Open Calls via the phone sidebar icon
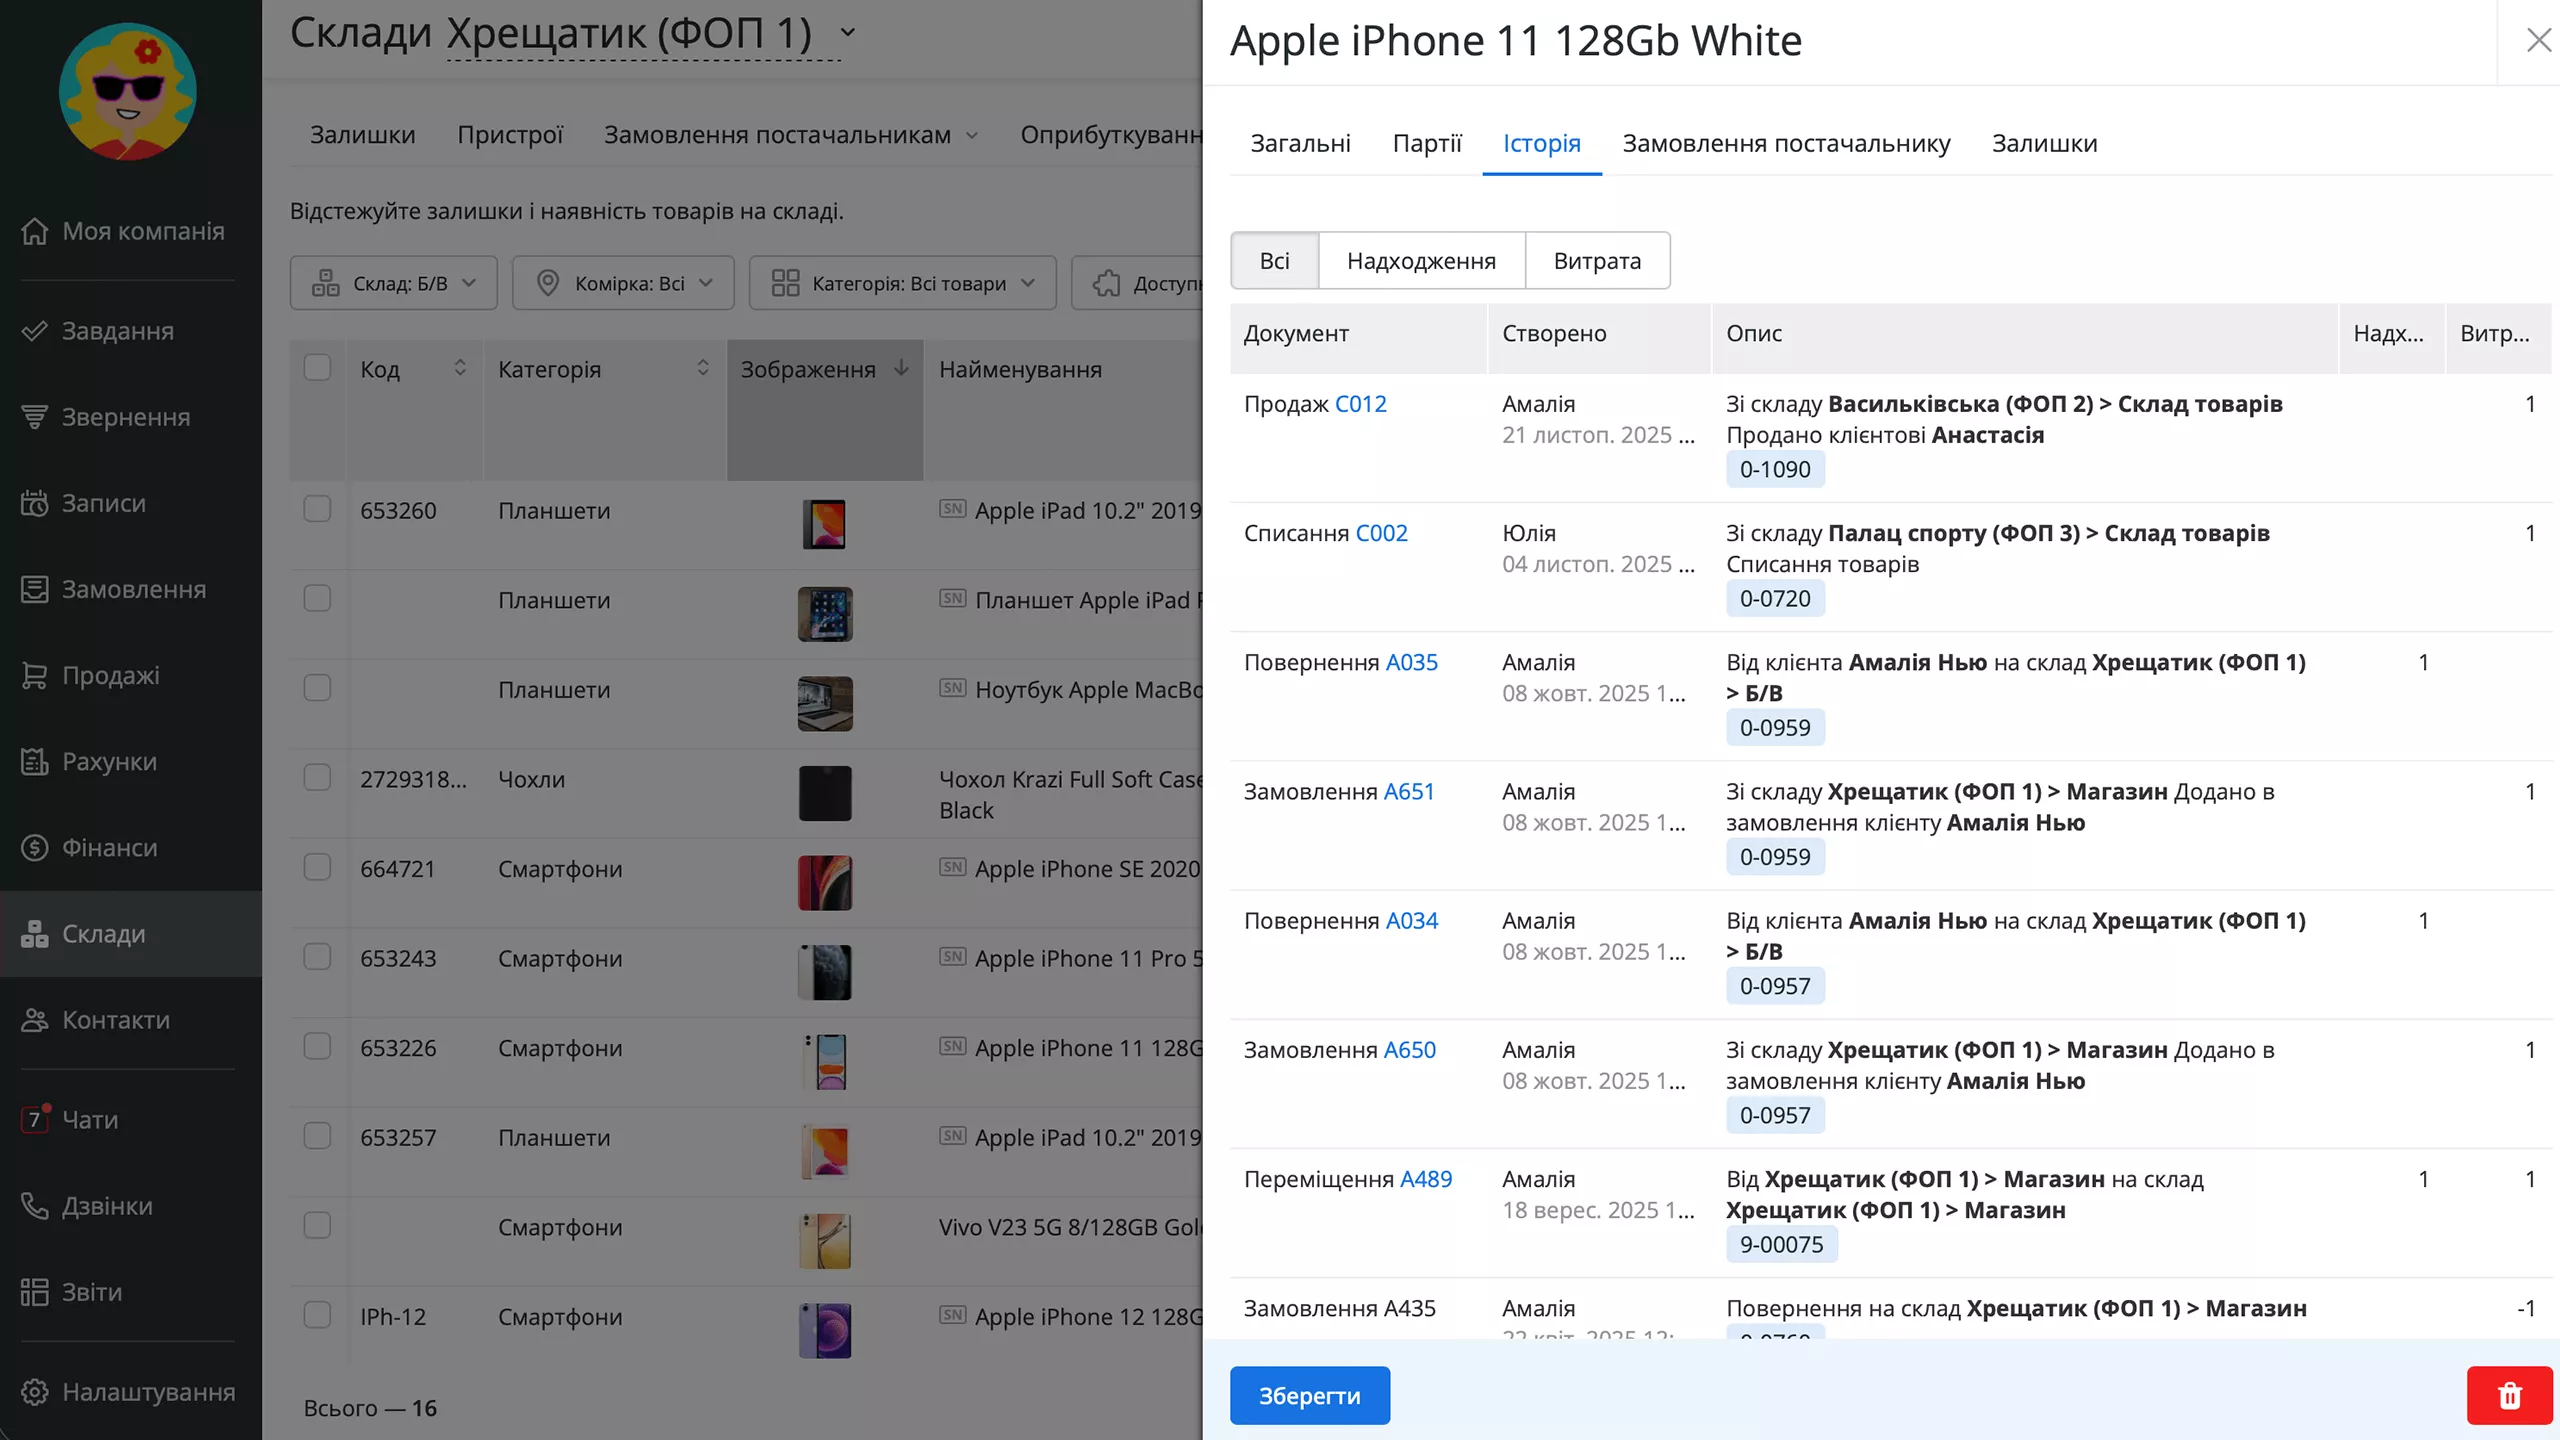 click(x=35, y=1205)
